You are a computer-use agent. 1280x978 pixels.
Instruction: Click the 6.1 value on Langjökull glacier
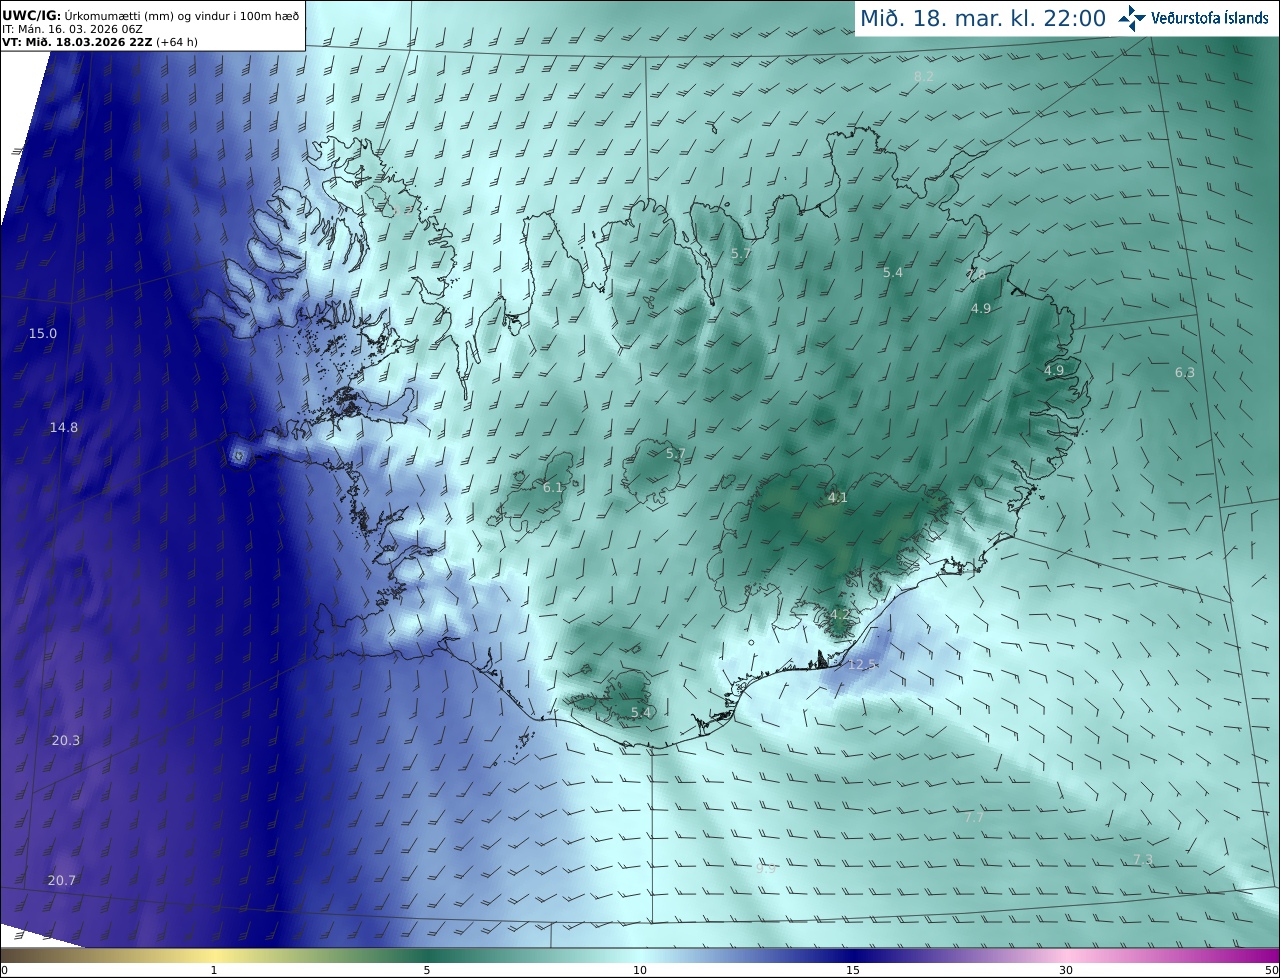pyautogui.click(x=553, y=488)
